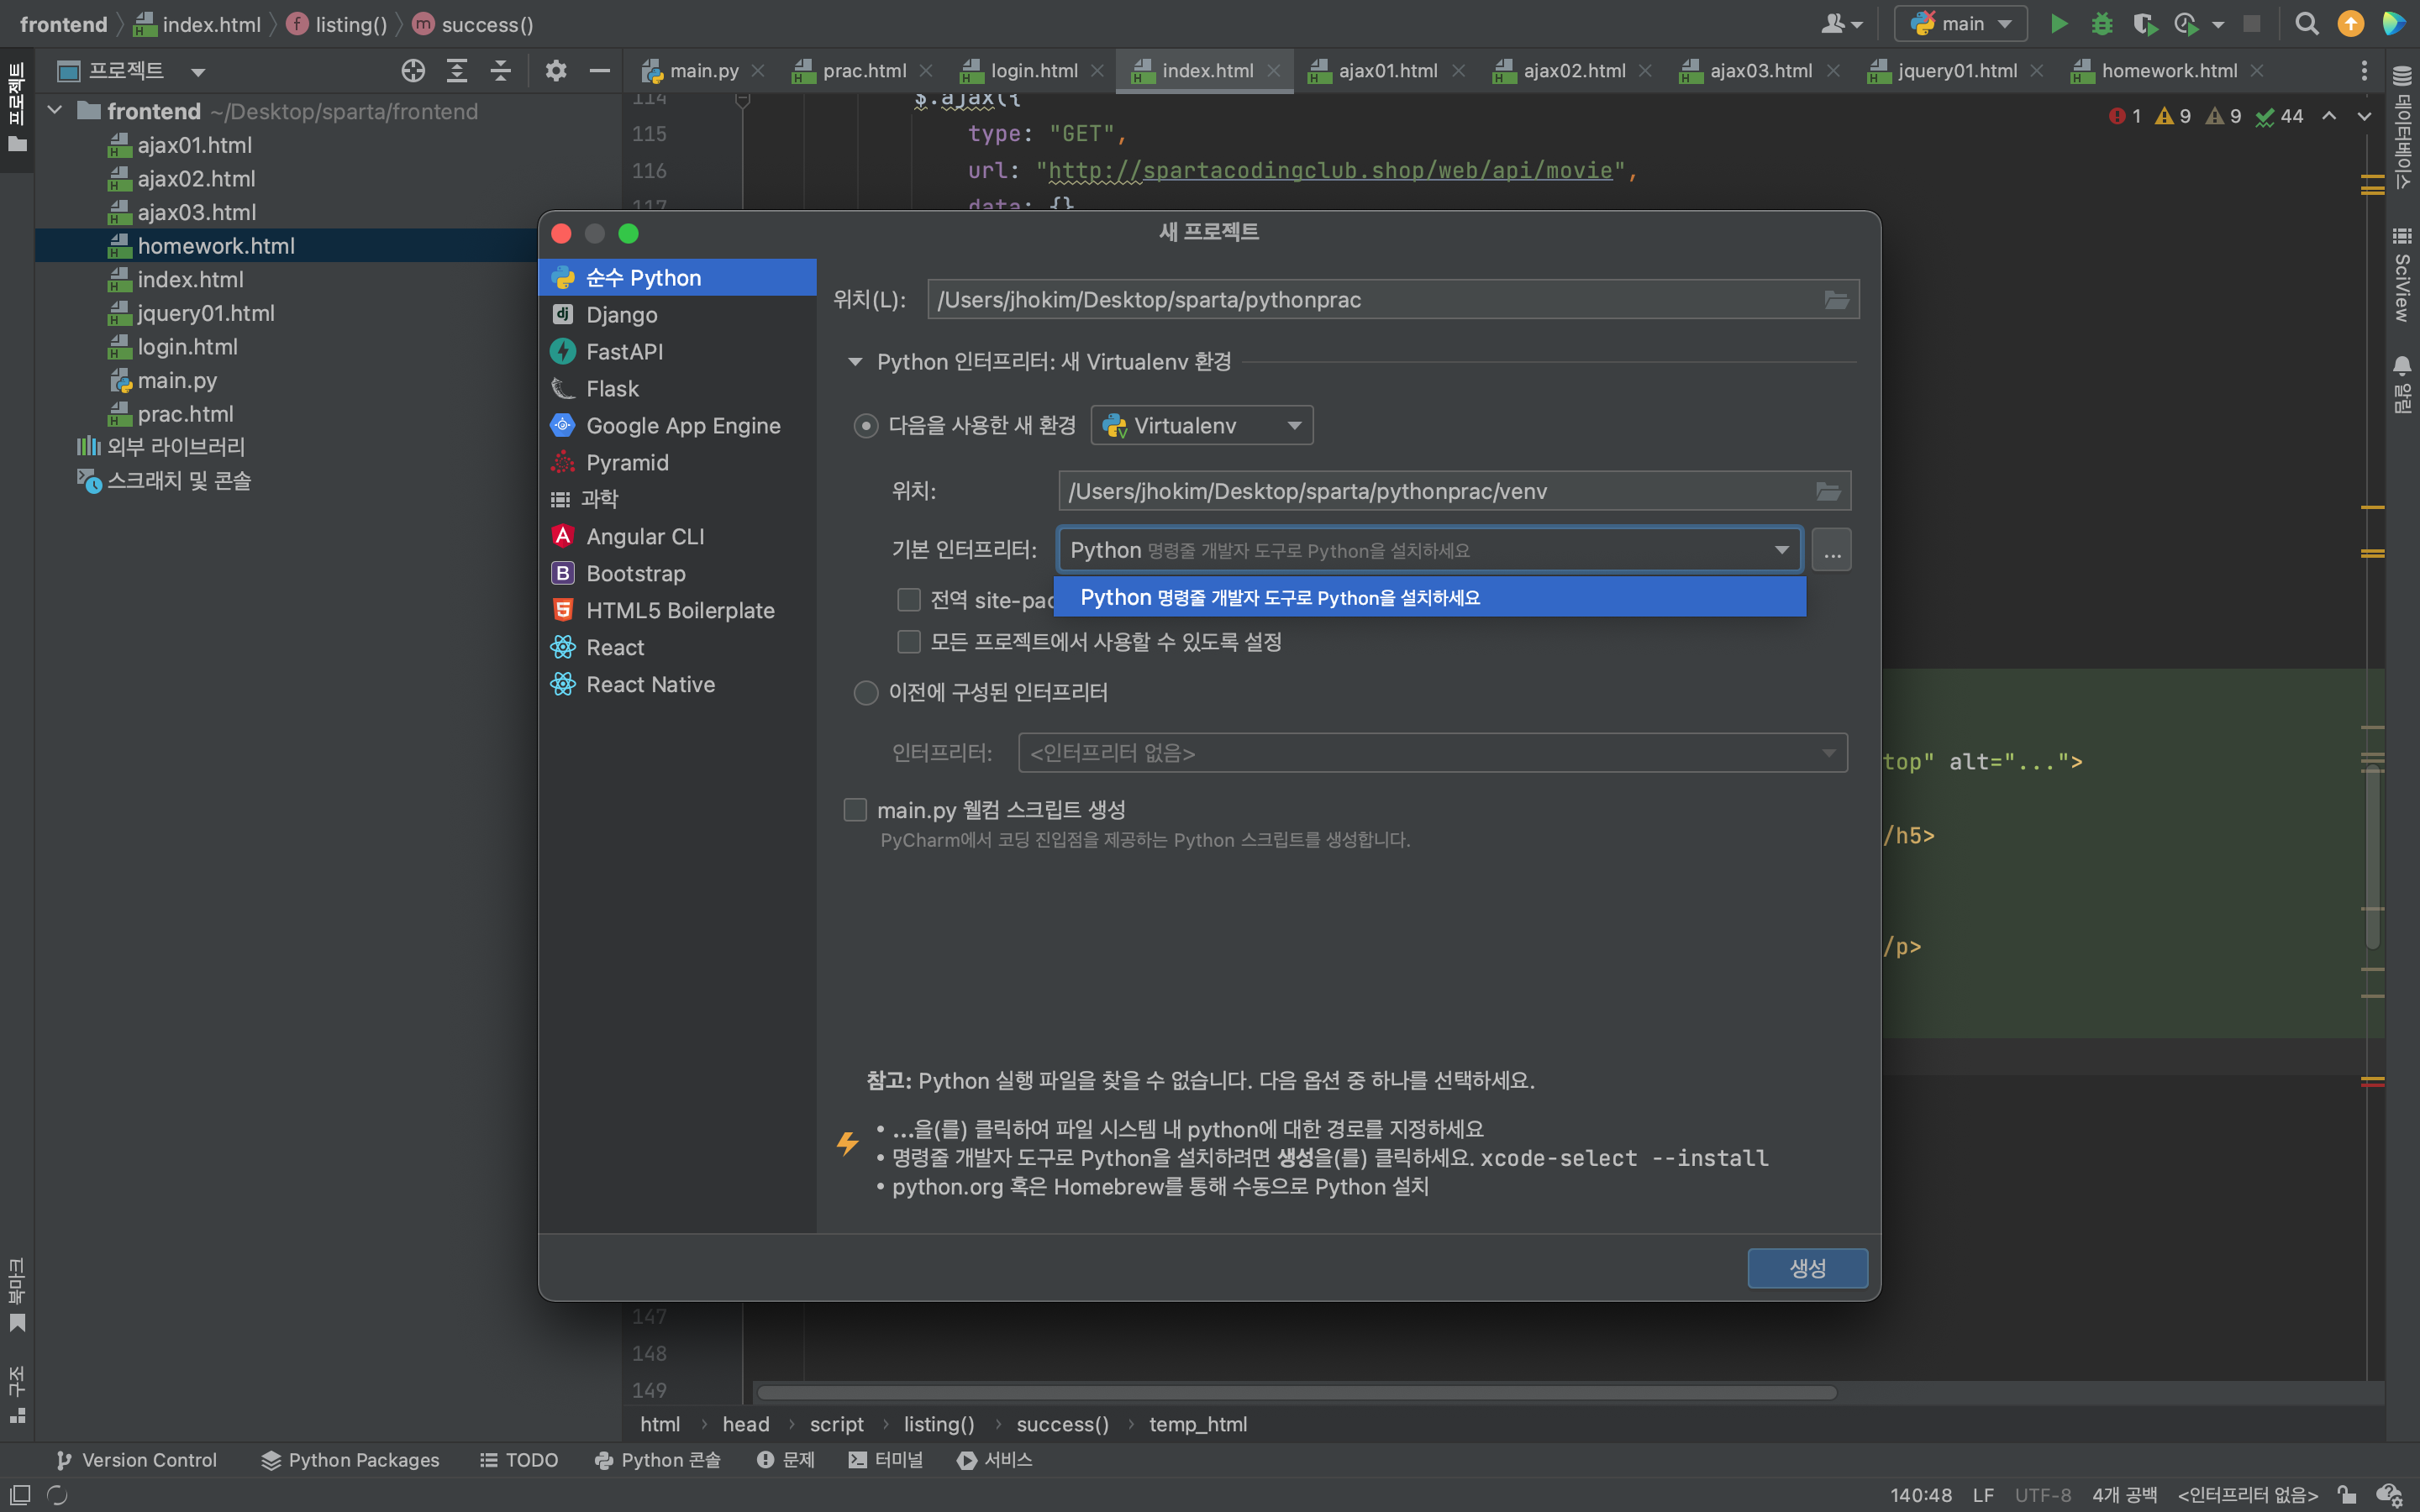The width and height of the screenshot is (2420, 1512).
Task: Open the Bookmarks side panel
Action: pyautogui.click(x=17, y=1295)
